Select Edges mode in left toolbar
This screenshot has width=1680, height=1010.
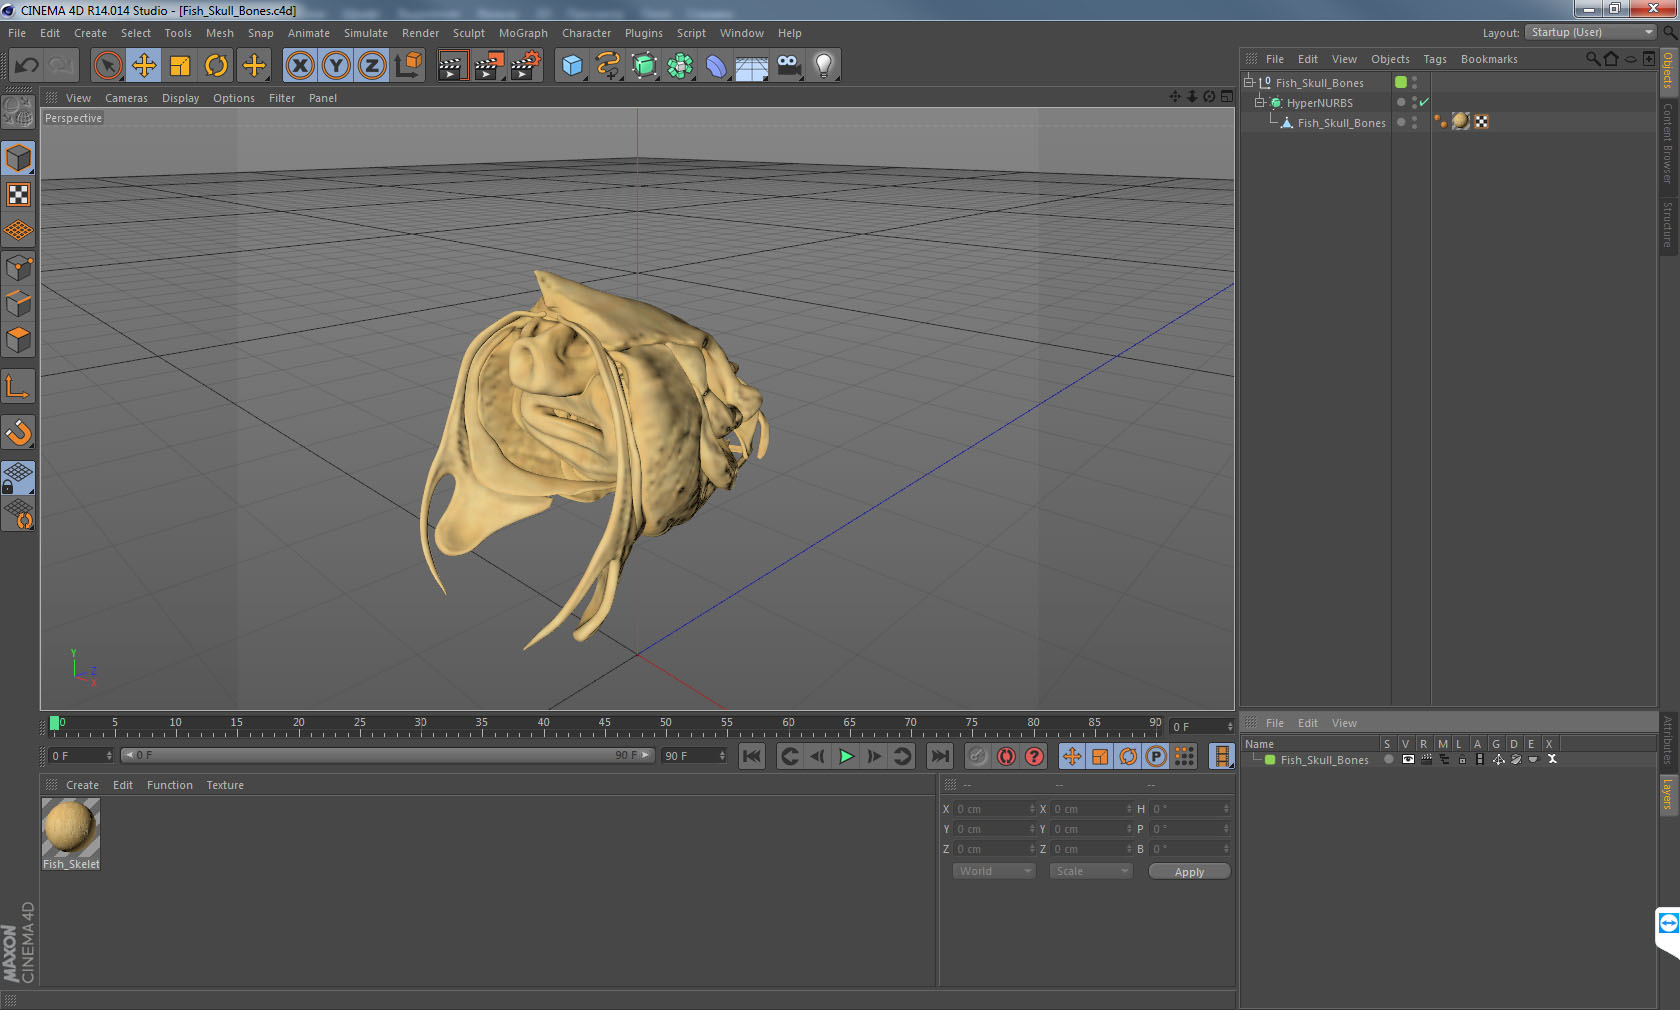(18, 303)
